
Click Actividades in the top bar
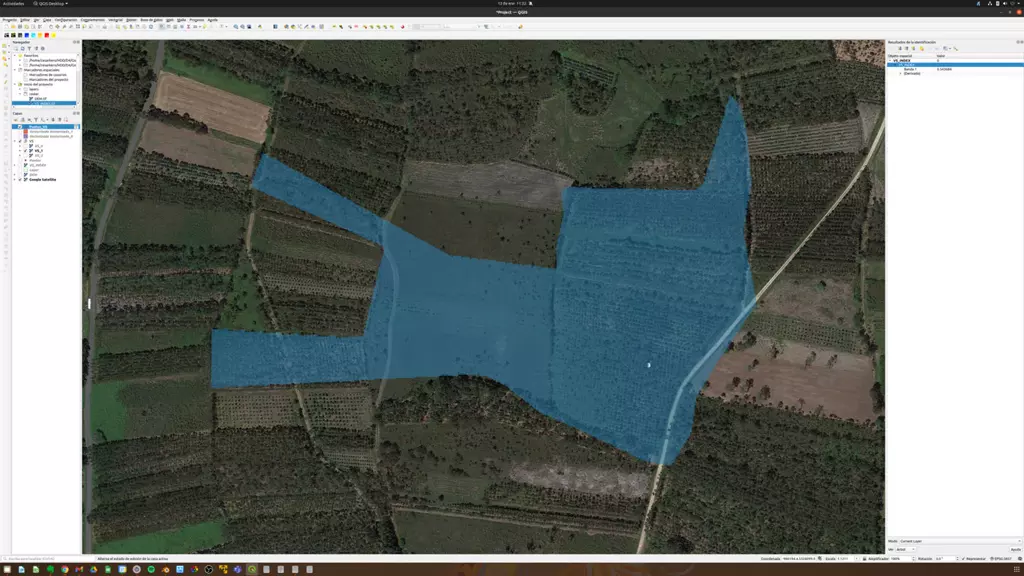tap(13, 3)
